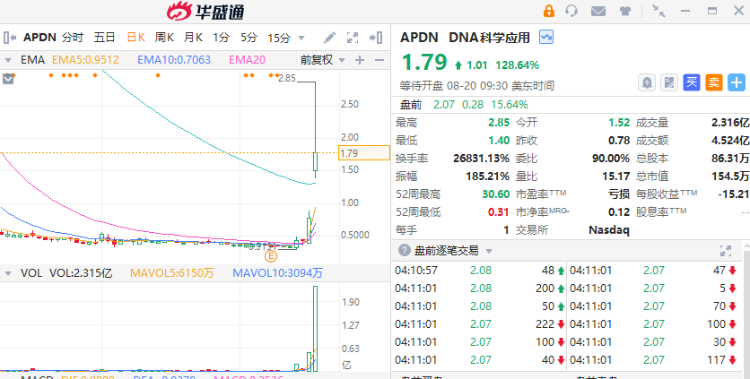The image size is (750, 379).
Task: Click the MAVOL10:3094万 label
Action: click(278, 273)
